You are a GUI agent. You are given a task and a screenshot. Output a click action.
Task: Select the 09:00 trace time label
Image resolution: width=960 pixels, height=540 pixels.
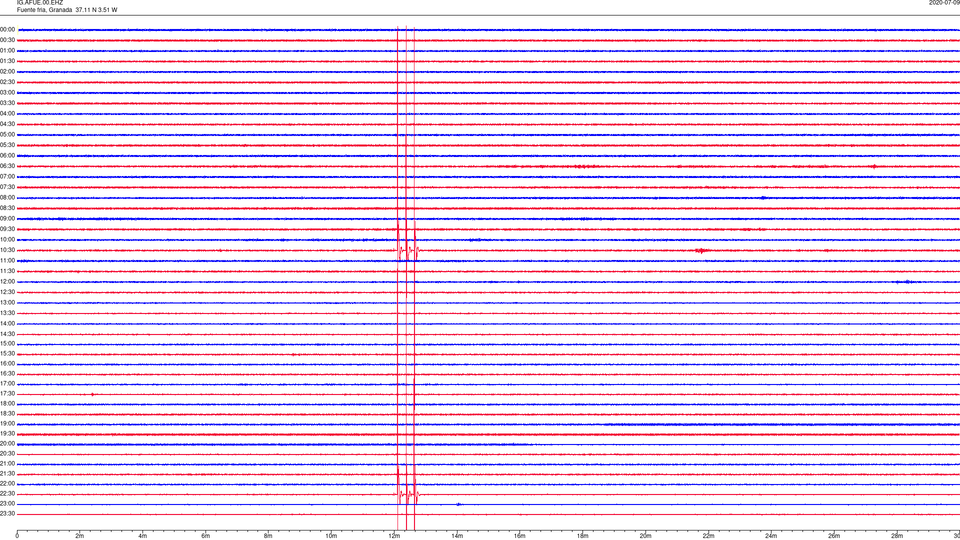[x=7, y=219]
